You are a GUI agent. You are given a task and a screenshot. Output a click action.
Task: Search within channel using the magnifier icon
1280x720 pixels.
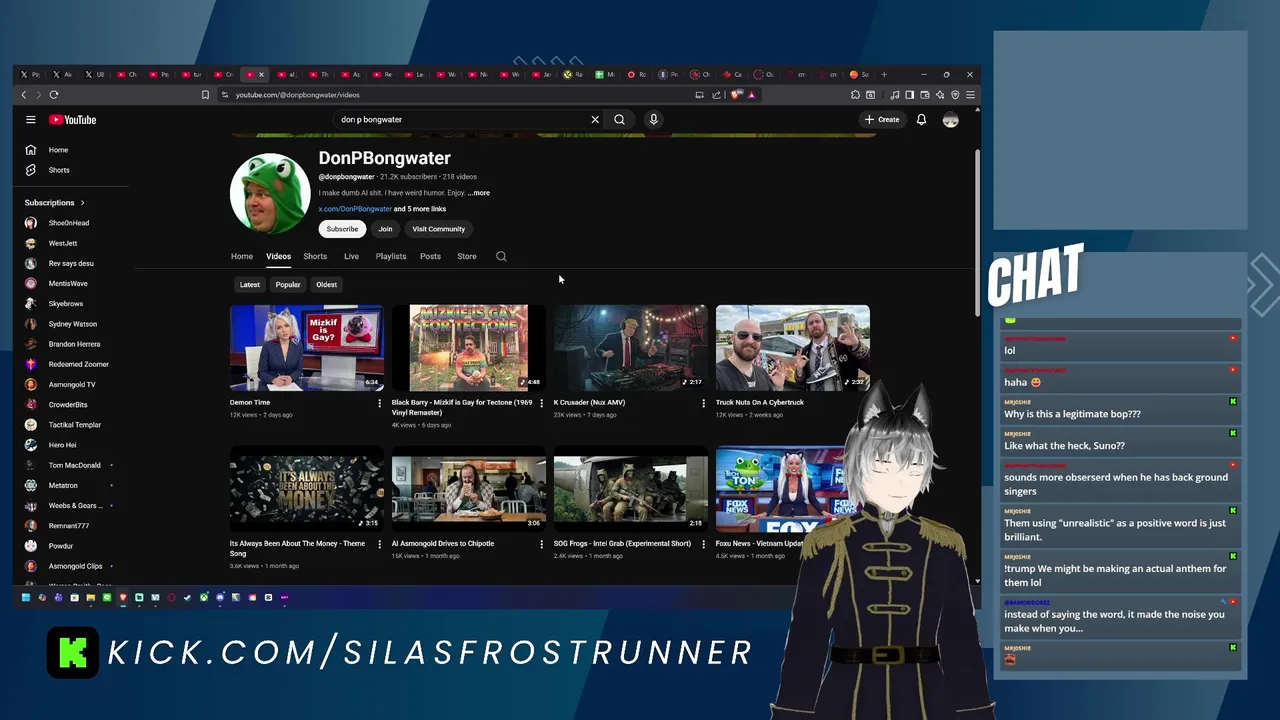(501, 256)
